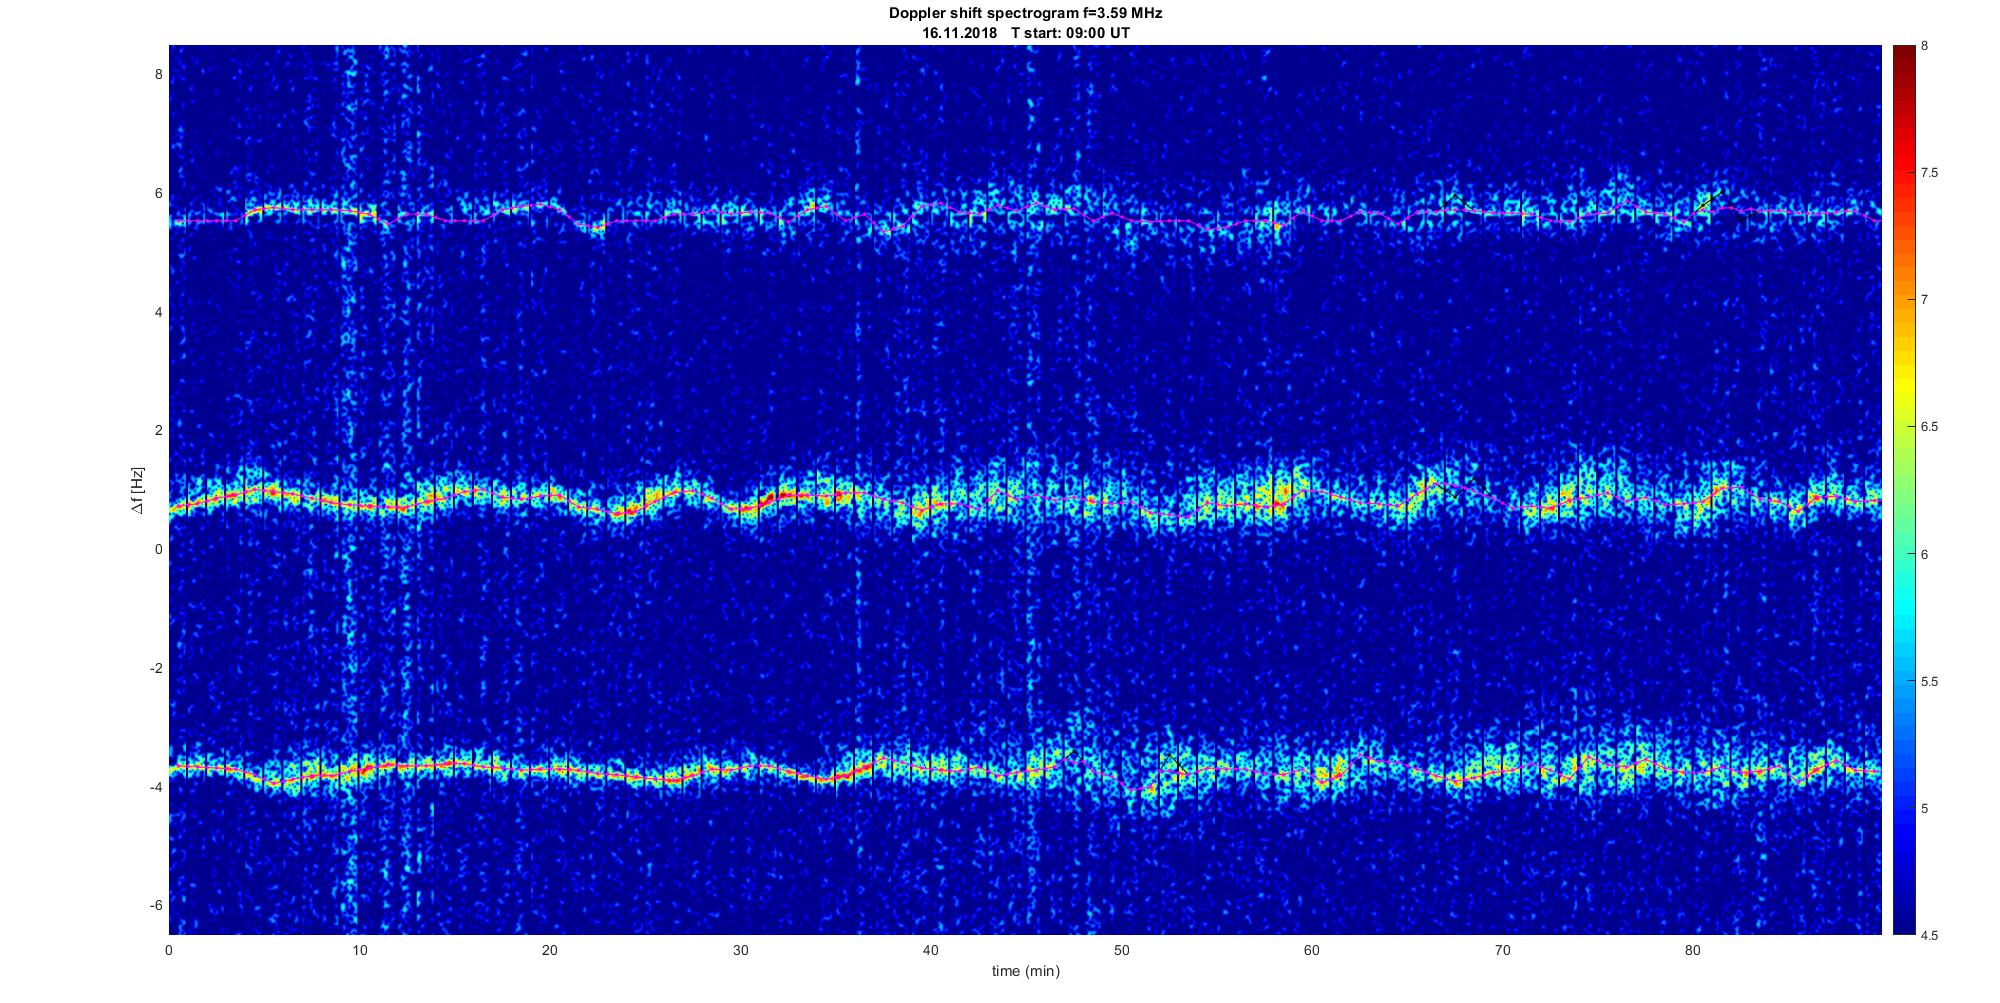Click the x-axis tick label 60
This screenshot has width=2000, height=1003.
(1312, 950)
